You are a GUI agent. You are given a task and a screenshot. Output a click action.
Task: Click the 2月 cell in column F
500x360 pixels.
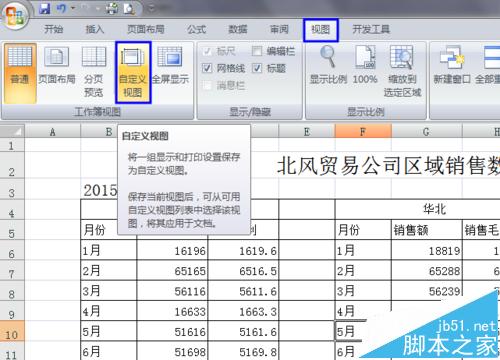tap(363, 271)
